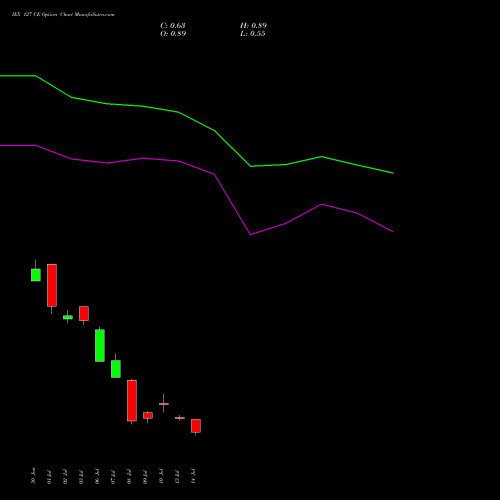Click the open value O: 0.89
Image resolution: width=500 pixels, height=500 pixels.
173,34
